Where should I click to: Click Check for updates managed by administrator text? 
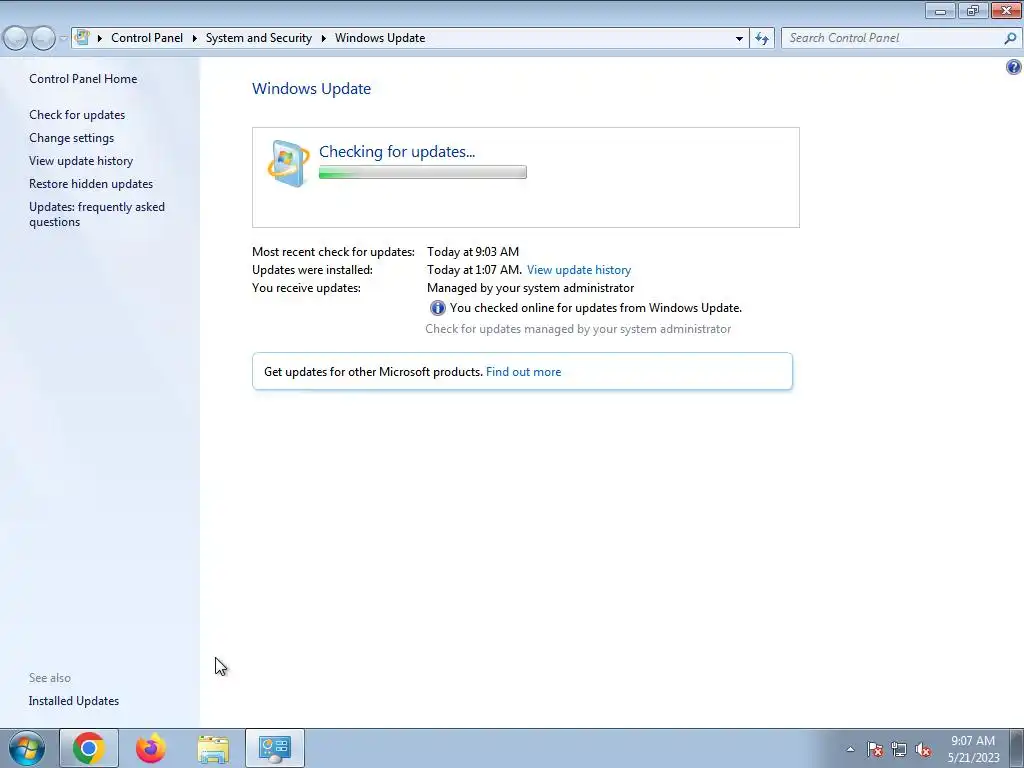(578, 329)
